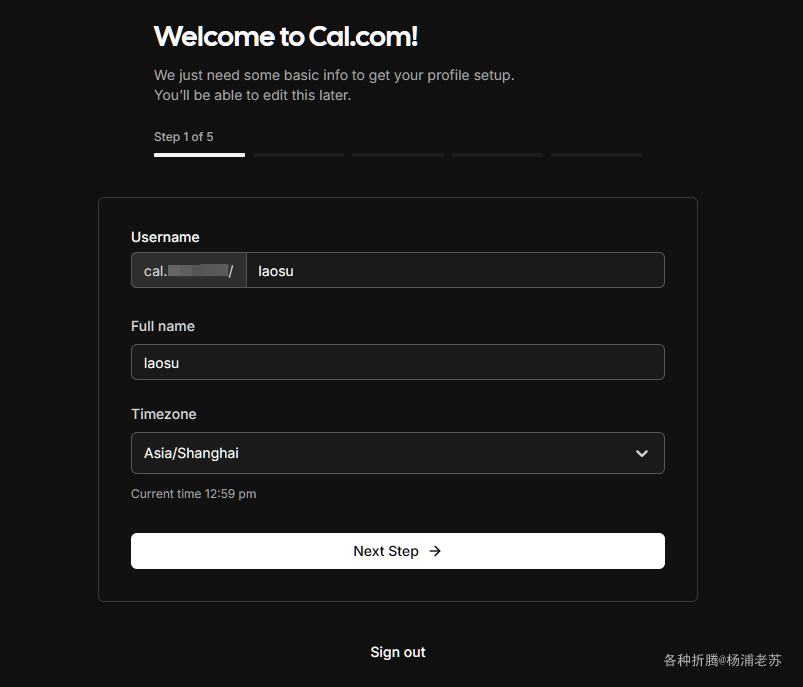
Task: Click the arrow icon in Next Step
Action: click(435, 551)
